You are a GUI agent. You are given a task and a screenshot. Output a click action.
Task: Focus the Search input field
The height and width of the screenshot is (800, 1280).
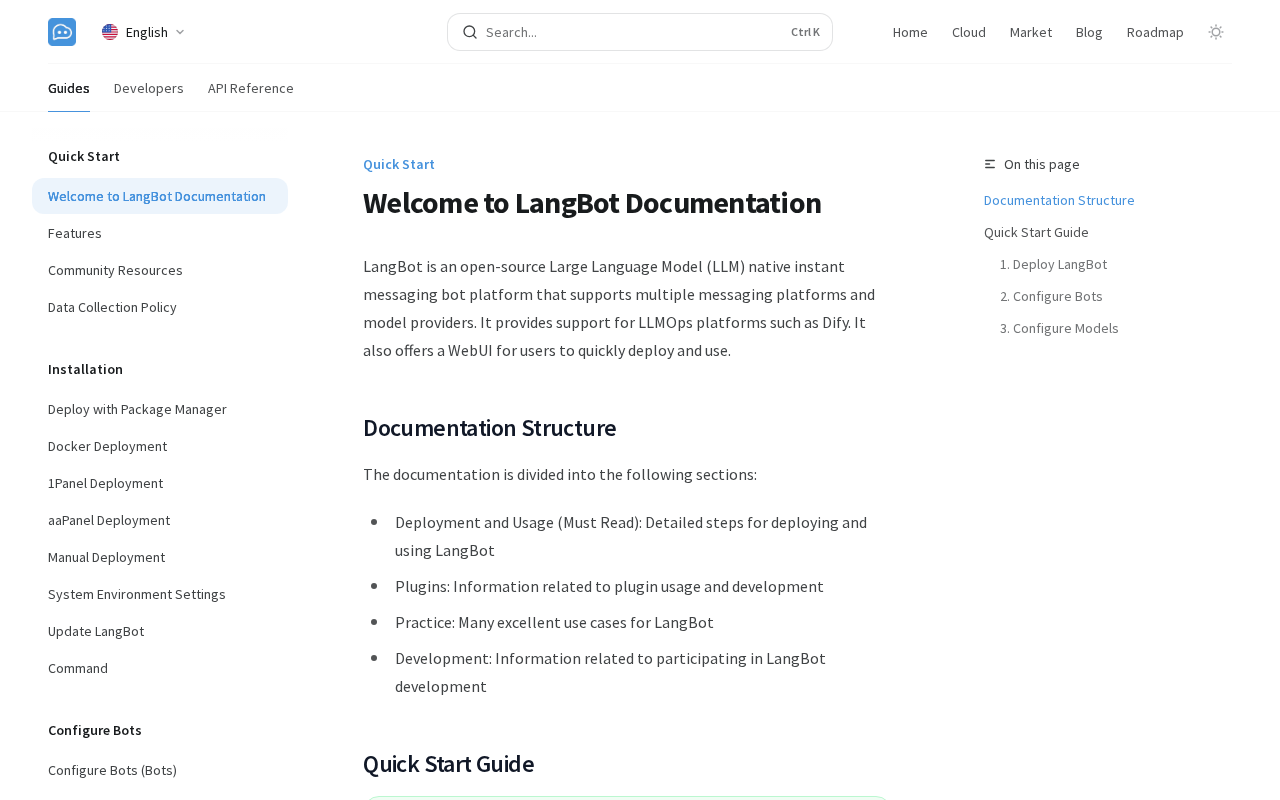click(640, 32)
